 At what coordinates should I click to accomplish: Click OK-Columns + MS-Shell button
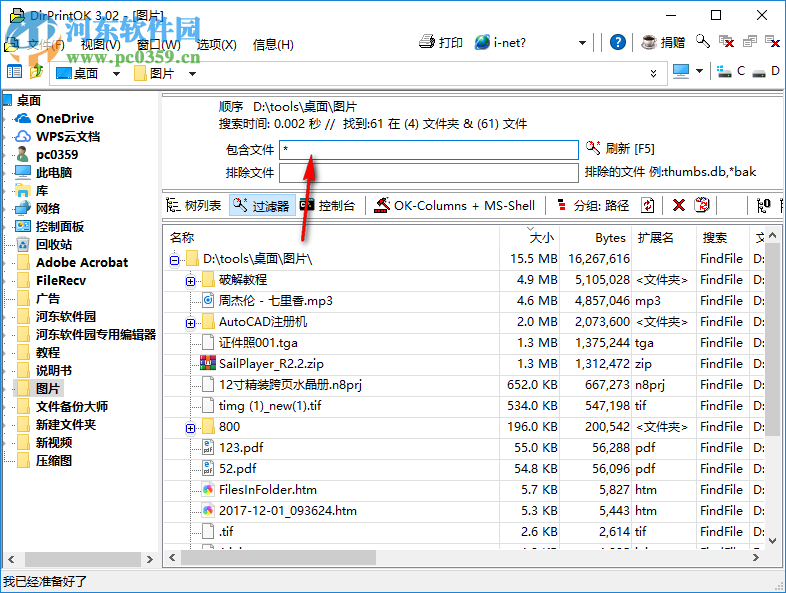tap(454, 206)
